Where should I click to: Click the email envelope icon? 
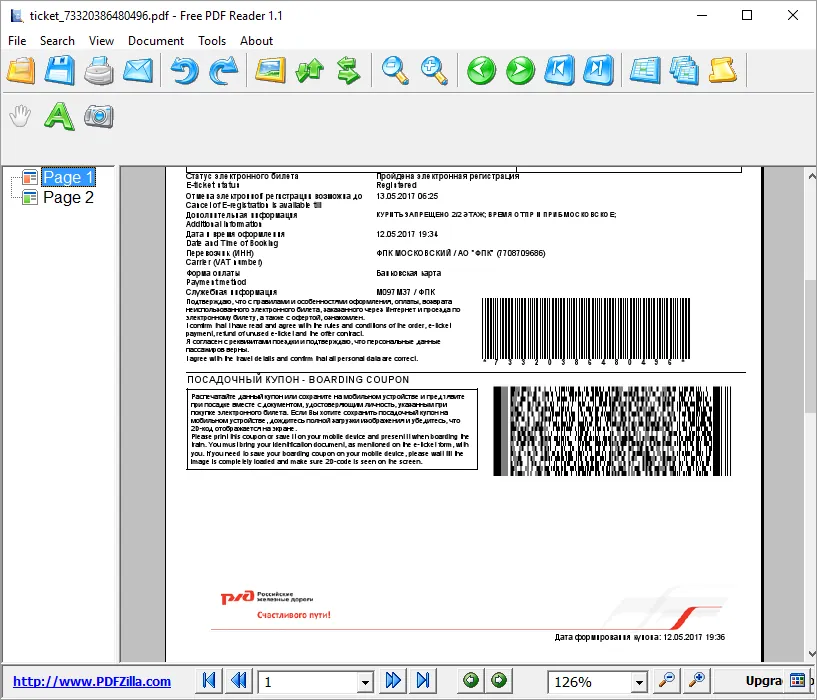click(138, 70)
